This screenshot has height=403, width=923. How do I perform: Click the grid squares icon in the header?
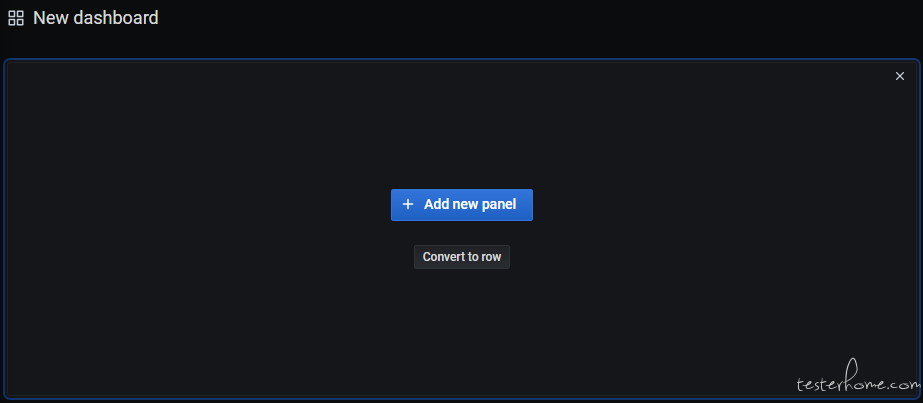tap(16, 18)
